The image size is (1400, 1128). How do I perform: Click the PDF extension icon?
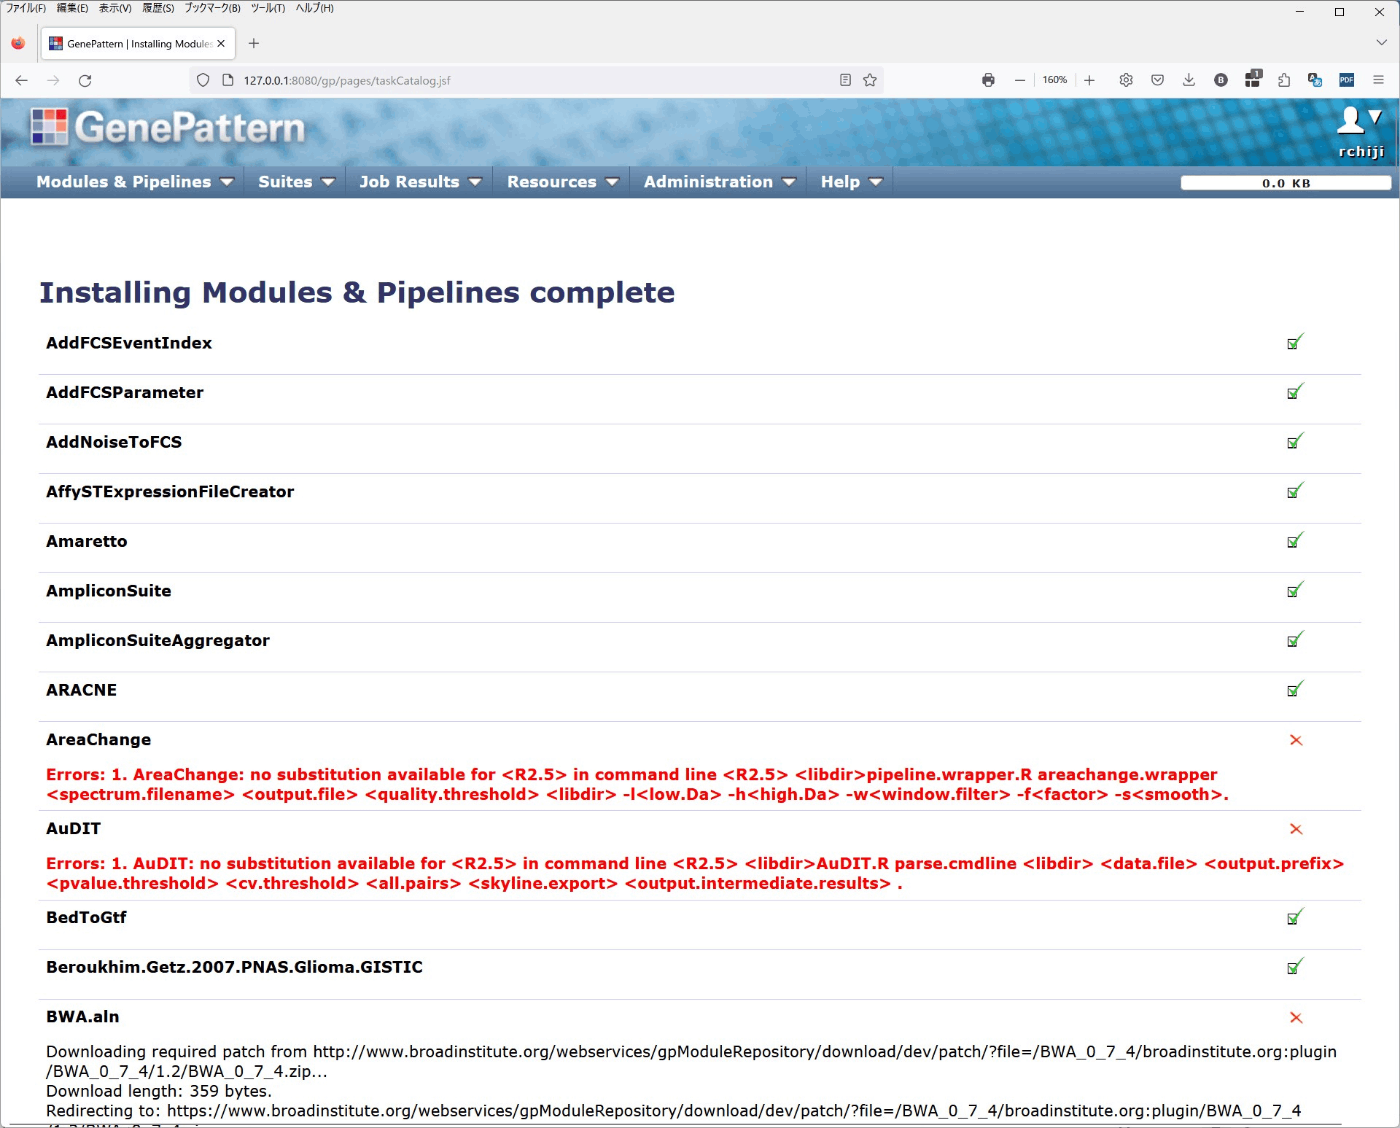(1347, 80)
